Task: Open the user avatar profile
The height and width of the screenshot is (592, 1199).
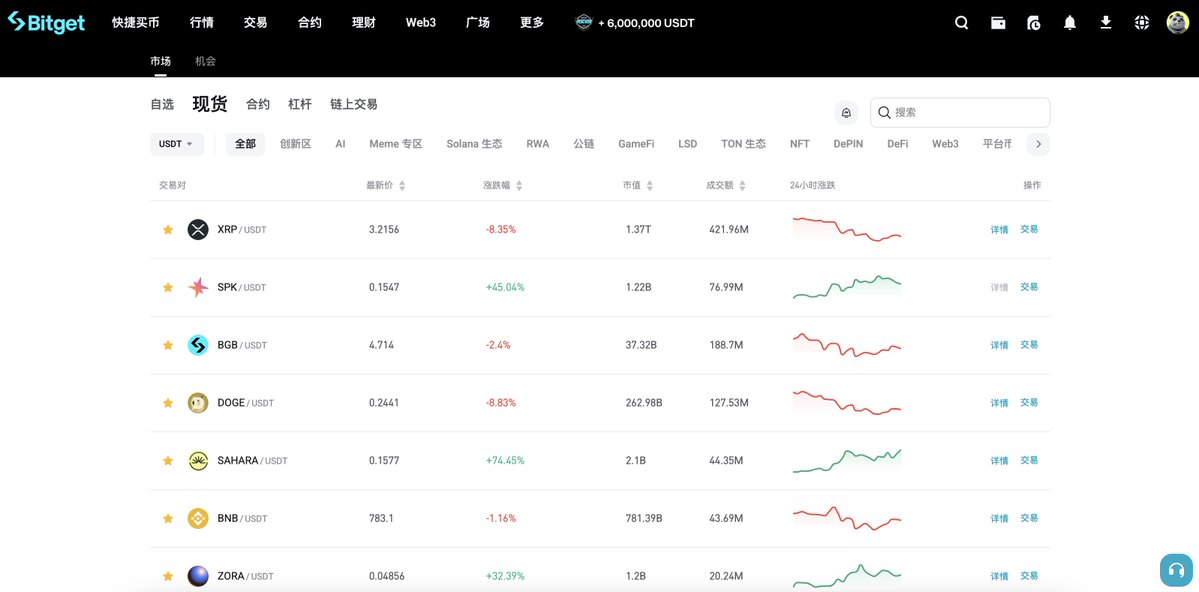Action: click(x=1178, y=23)
